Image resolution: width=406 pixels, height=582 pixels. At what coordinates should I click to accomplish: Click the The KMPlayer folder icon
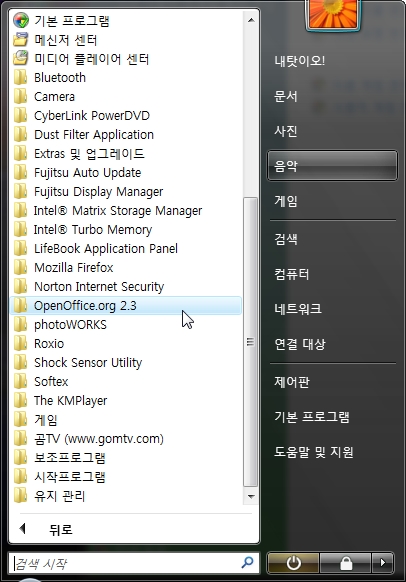[x=21, y=400]
